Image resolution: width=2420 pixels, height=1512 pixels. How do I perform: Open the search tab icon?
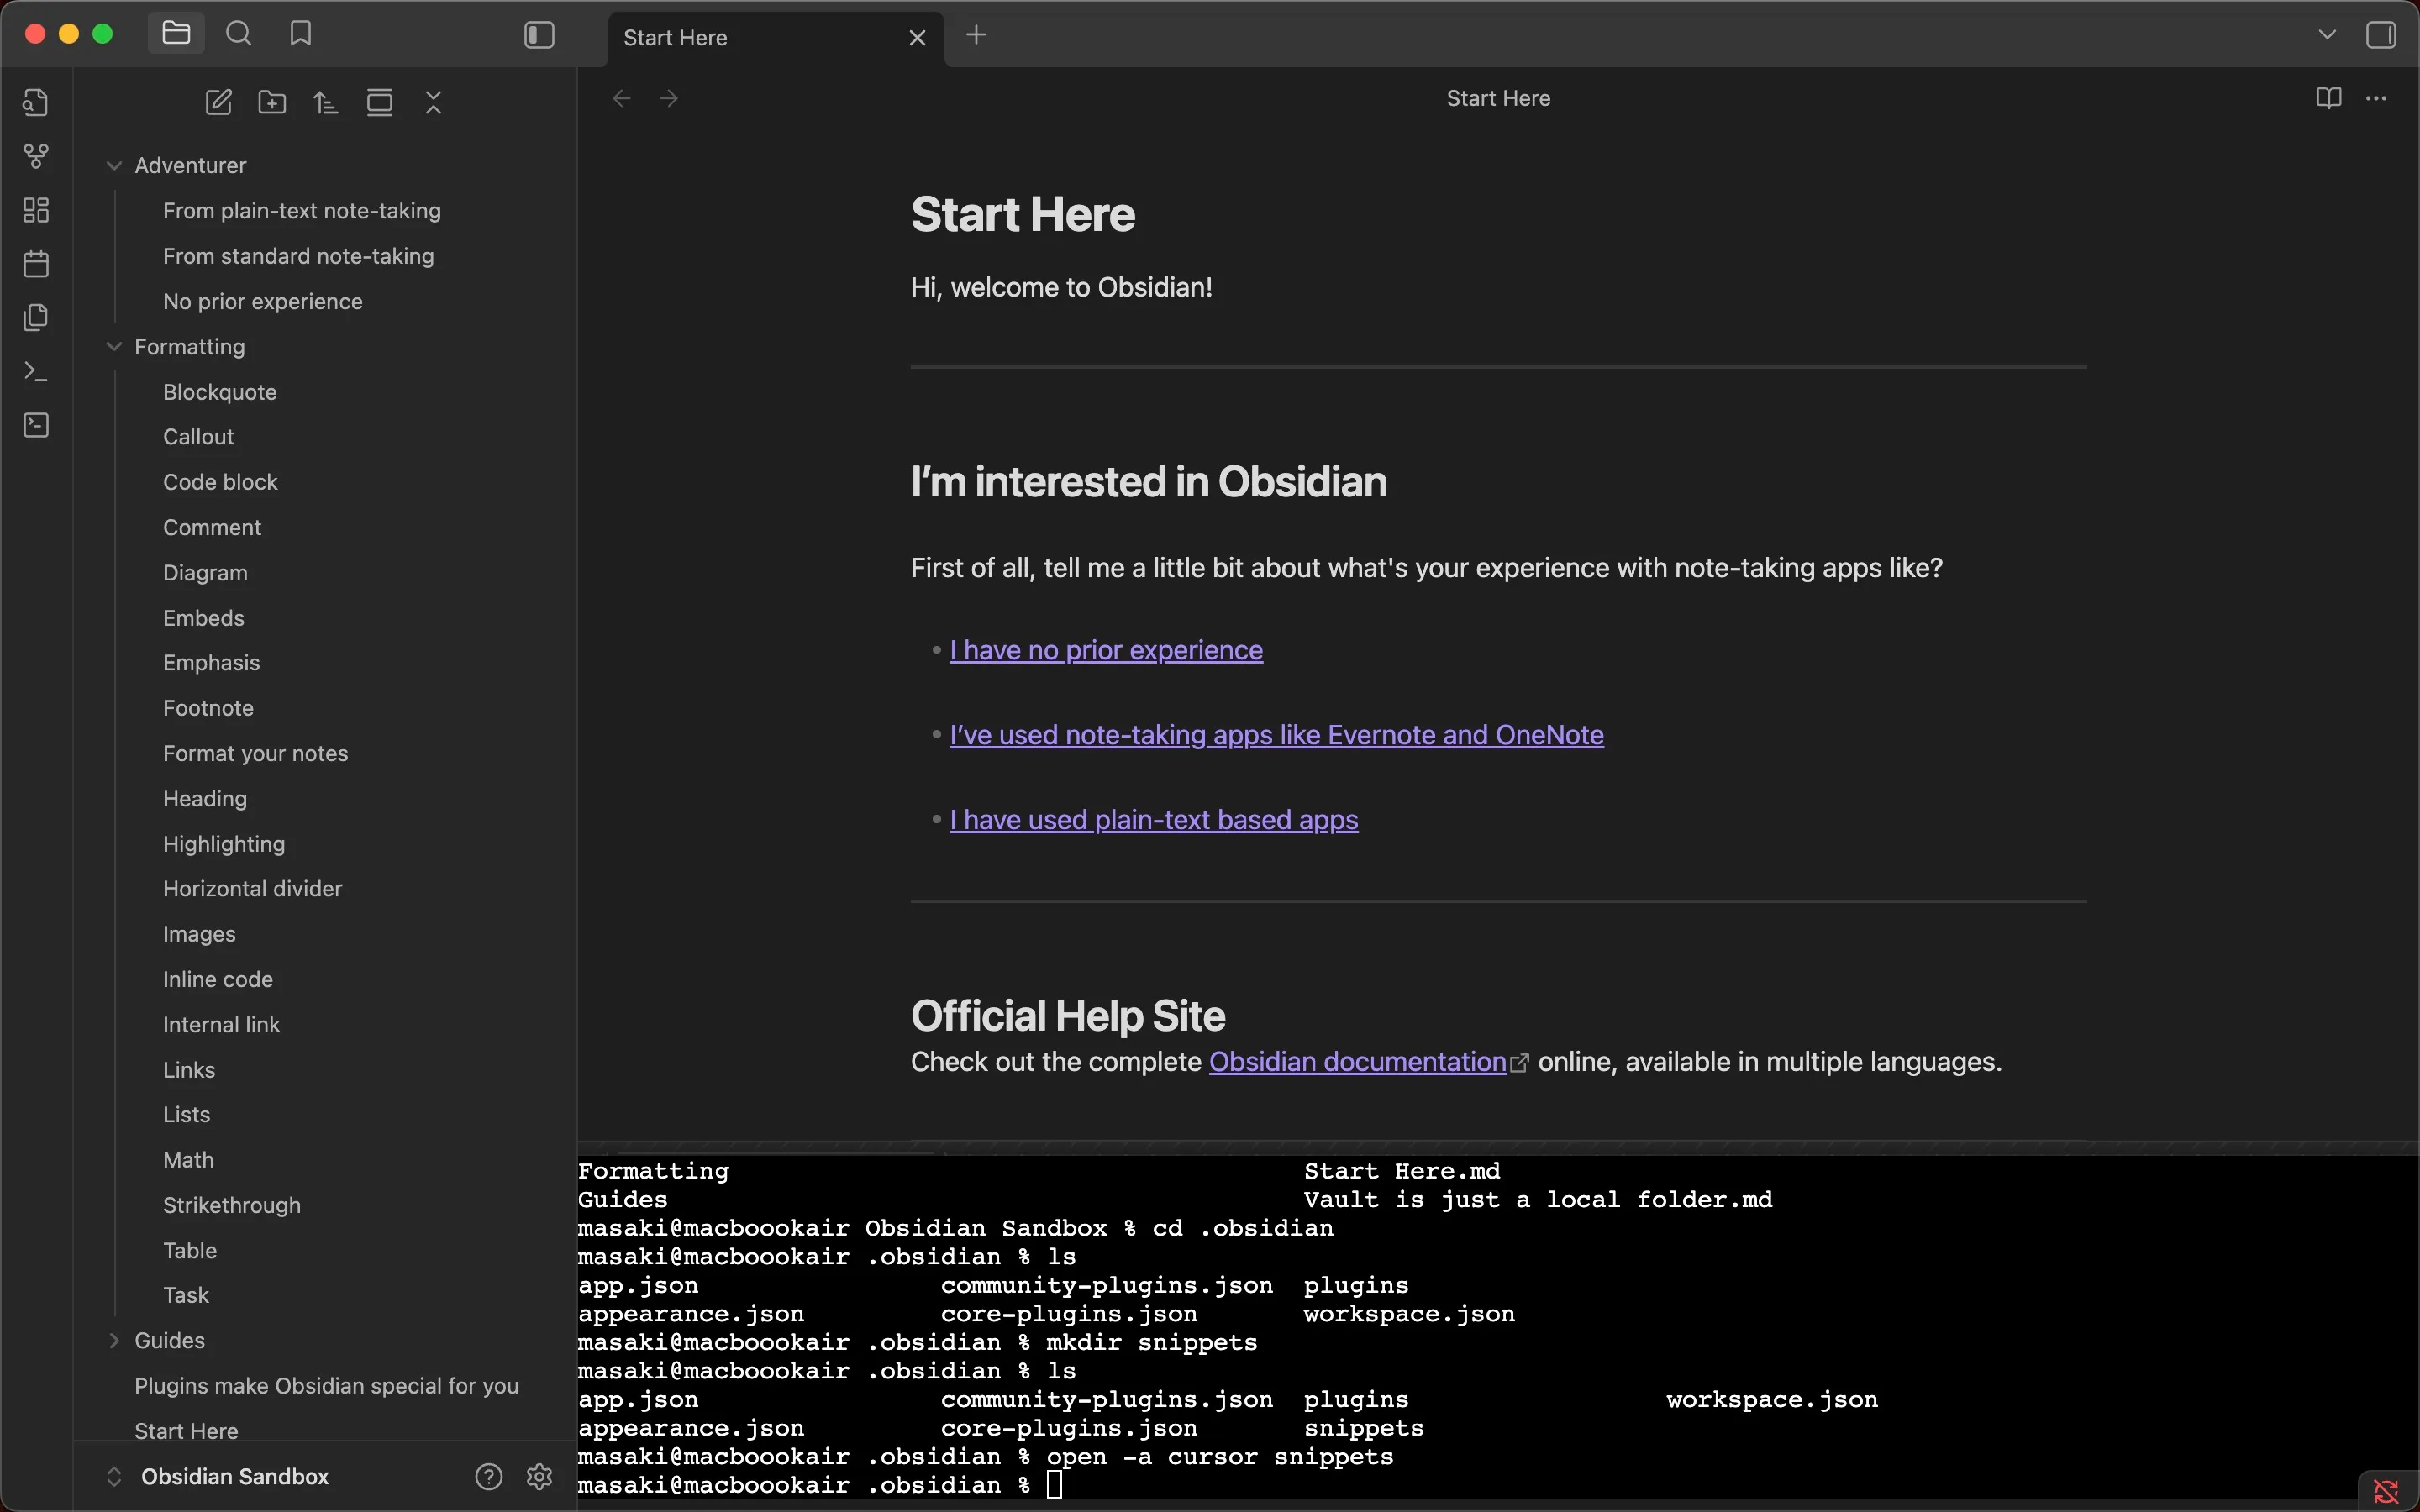238,34
